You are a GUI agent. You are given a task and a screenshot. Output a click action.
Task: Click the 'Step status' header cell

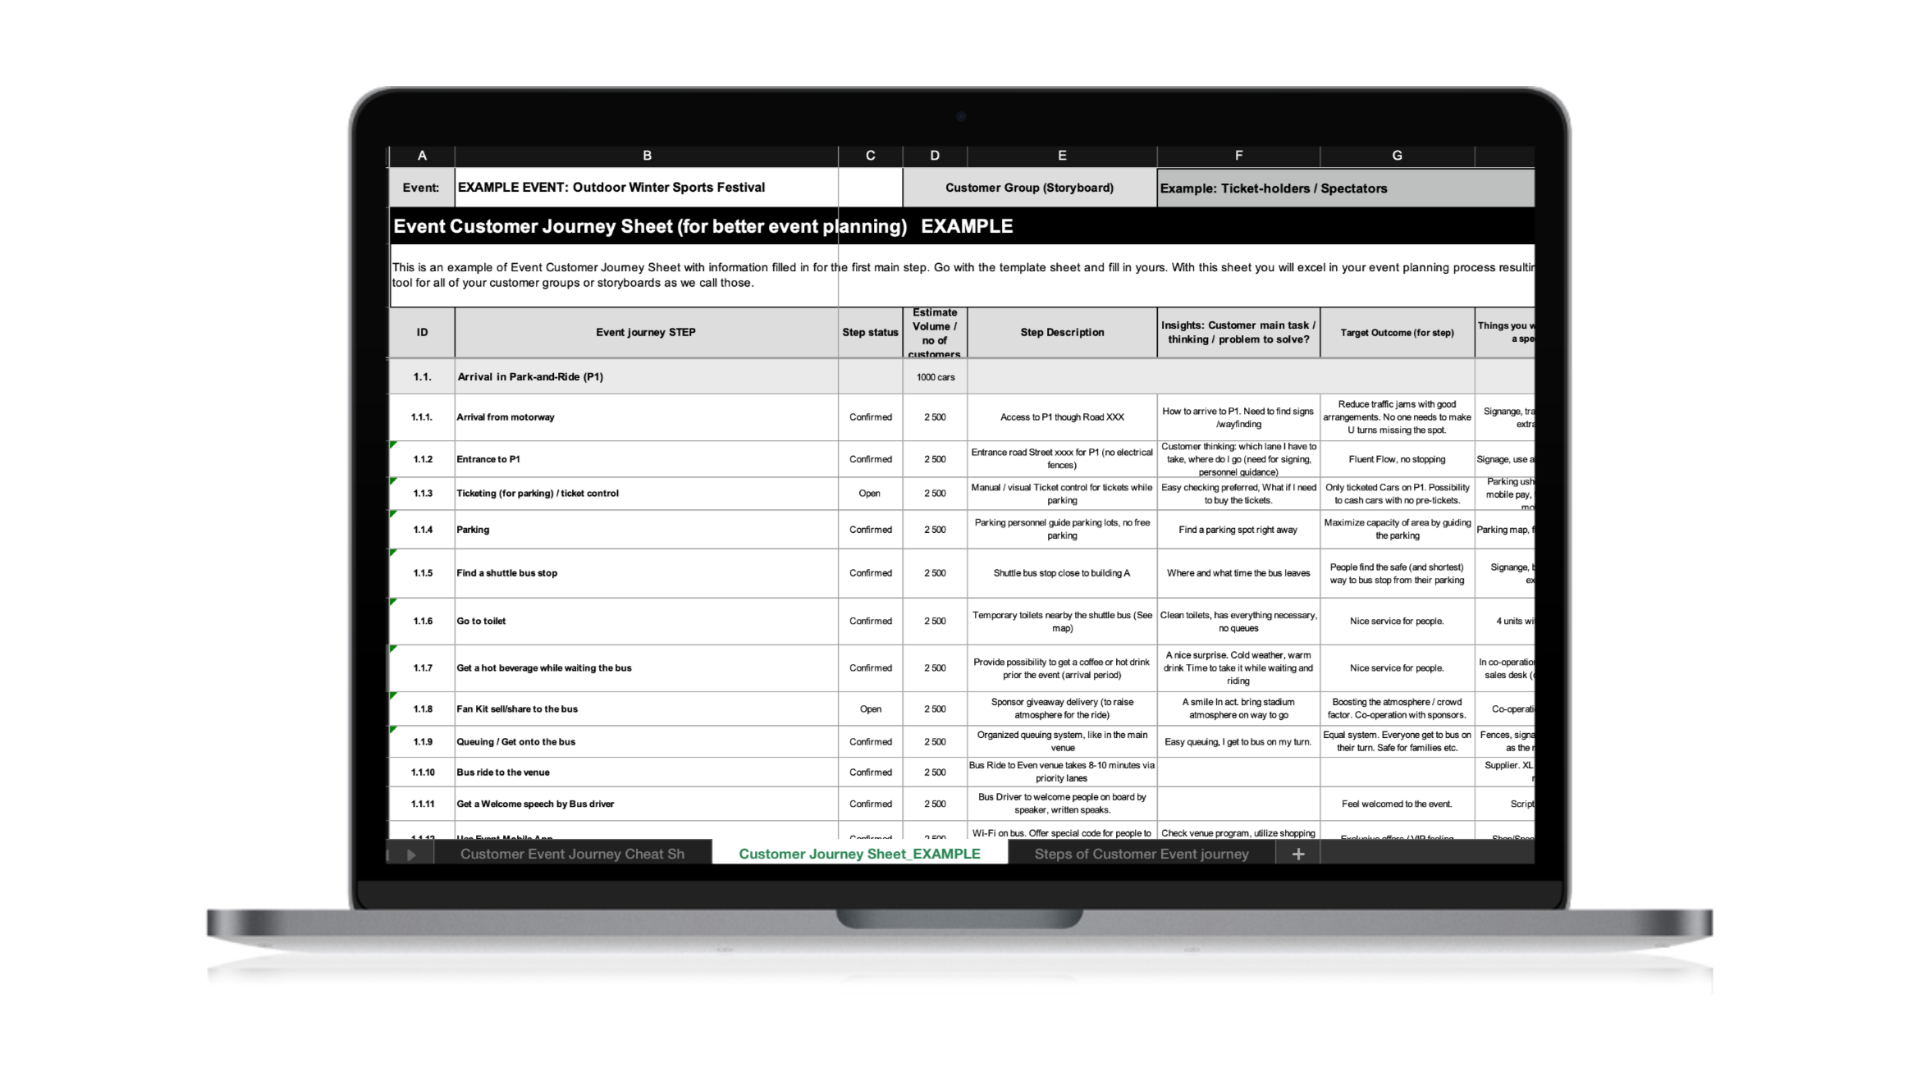[x=870, y=332]
